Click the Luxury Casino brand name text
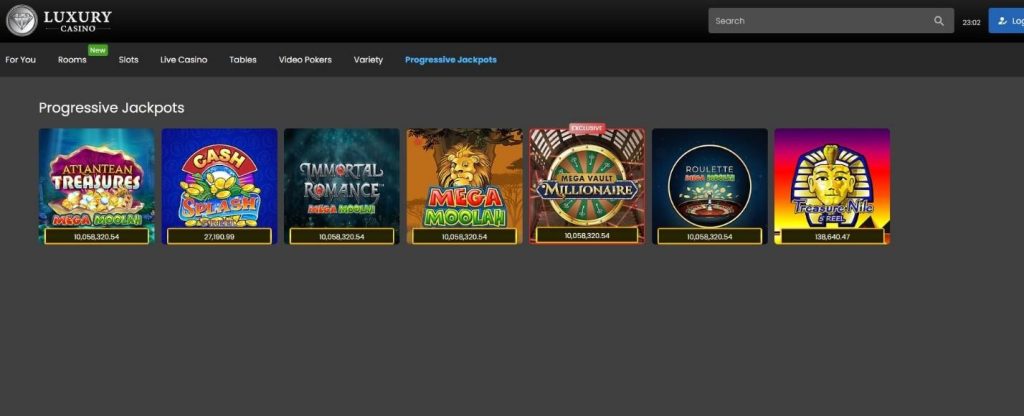The width and height of the screenshot is (1024, 416). coord(78,20)
